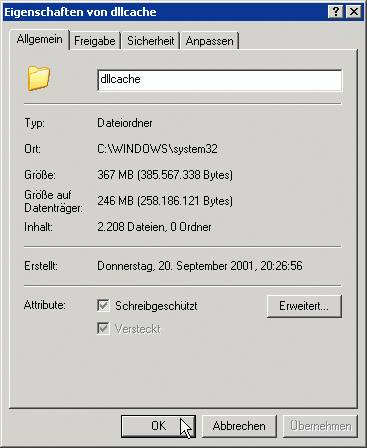Open the Erweitert... attributes dialog
Image resolution: width=367 pixels, height=448 pixels.
coord(304,306)
